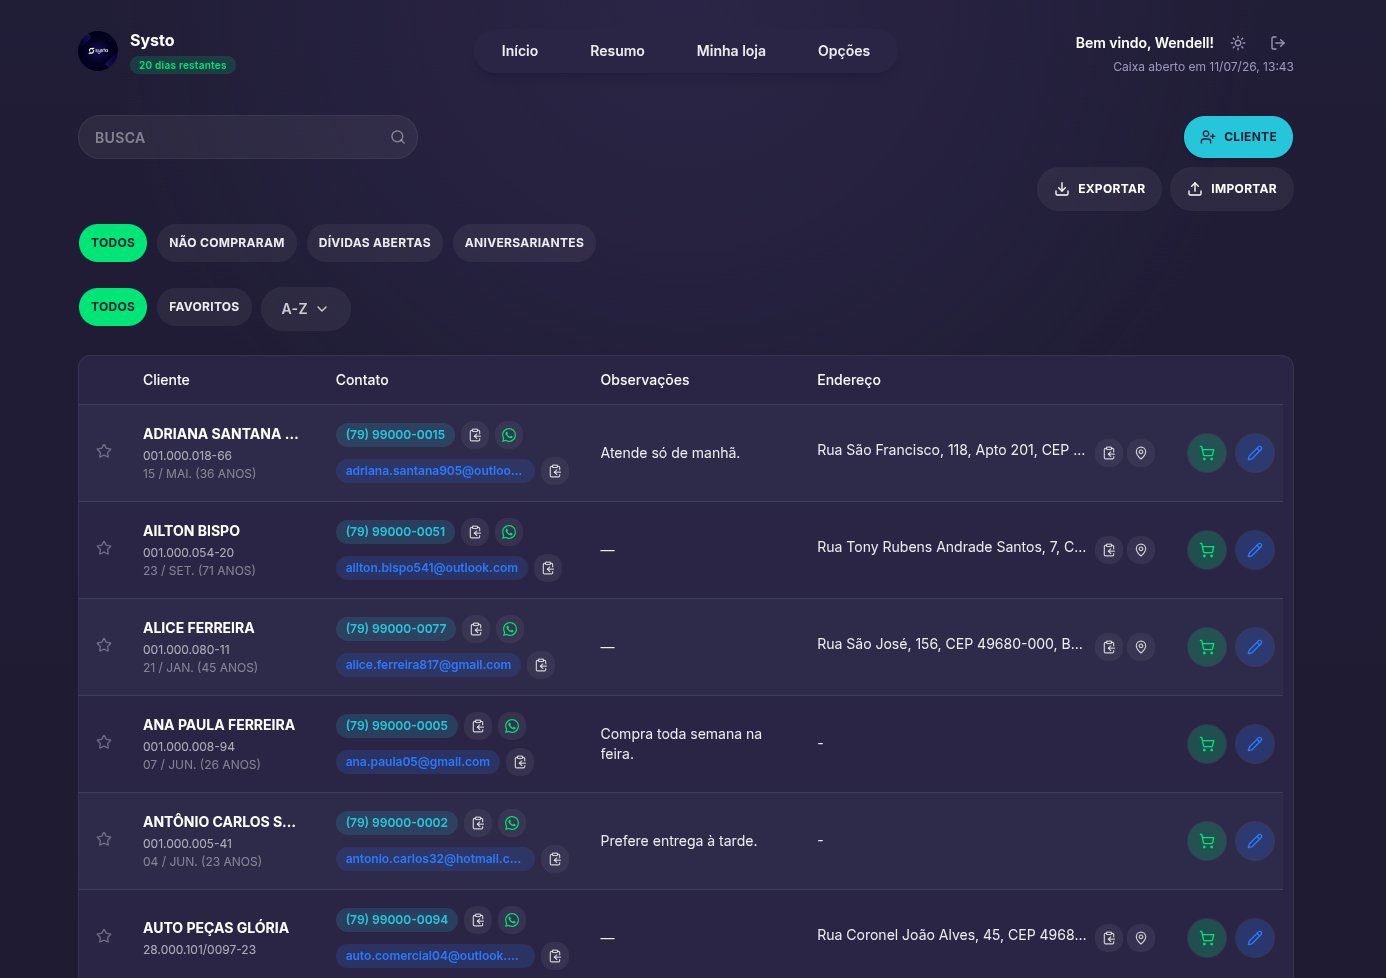The image size is (1386, 978).
Task: Focus the Busca search field
Action: (248, 137)
